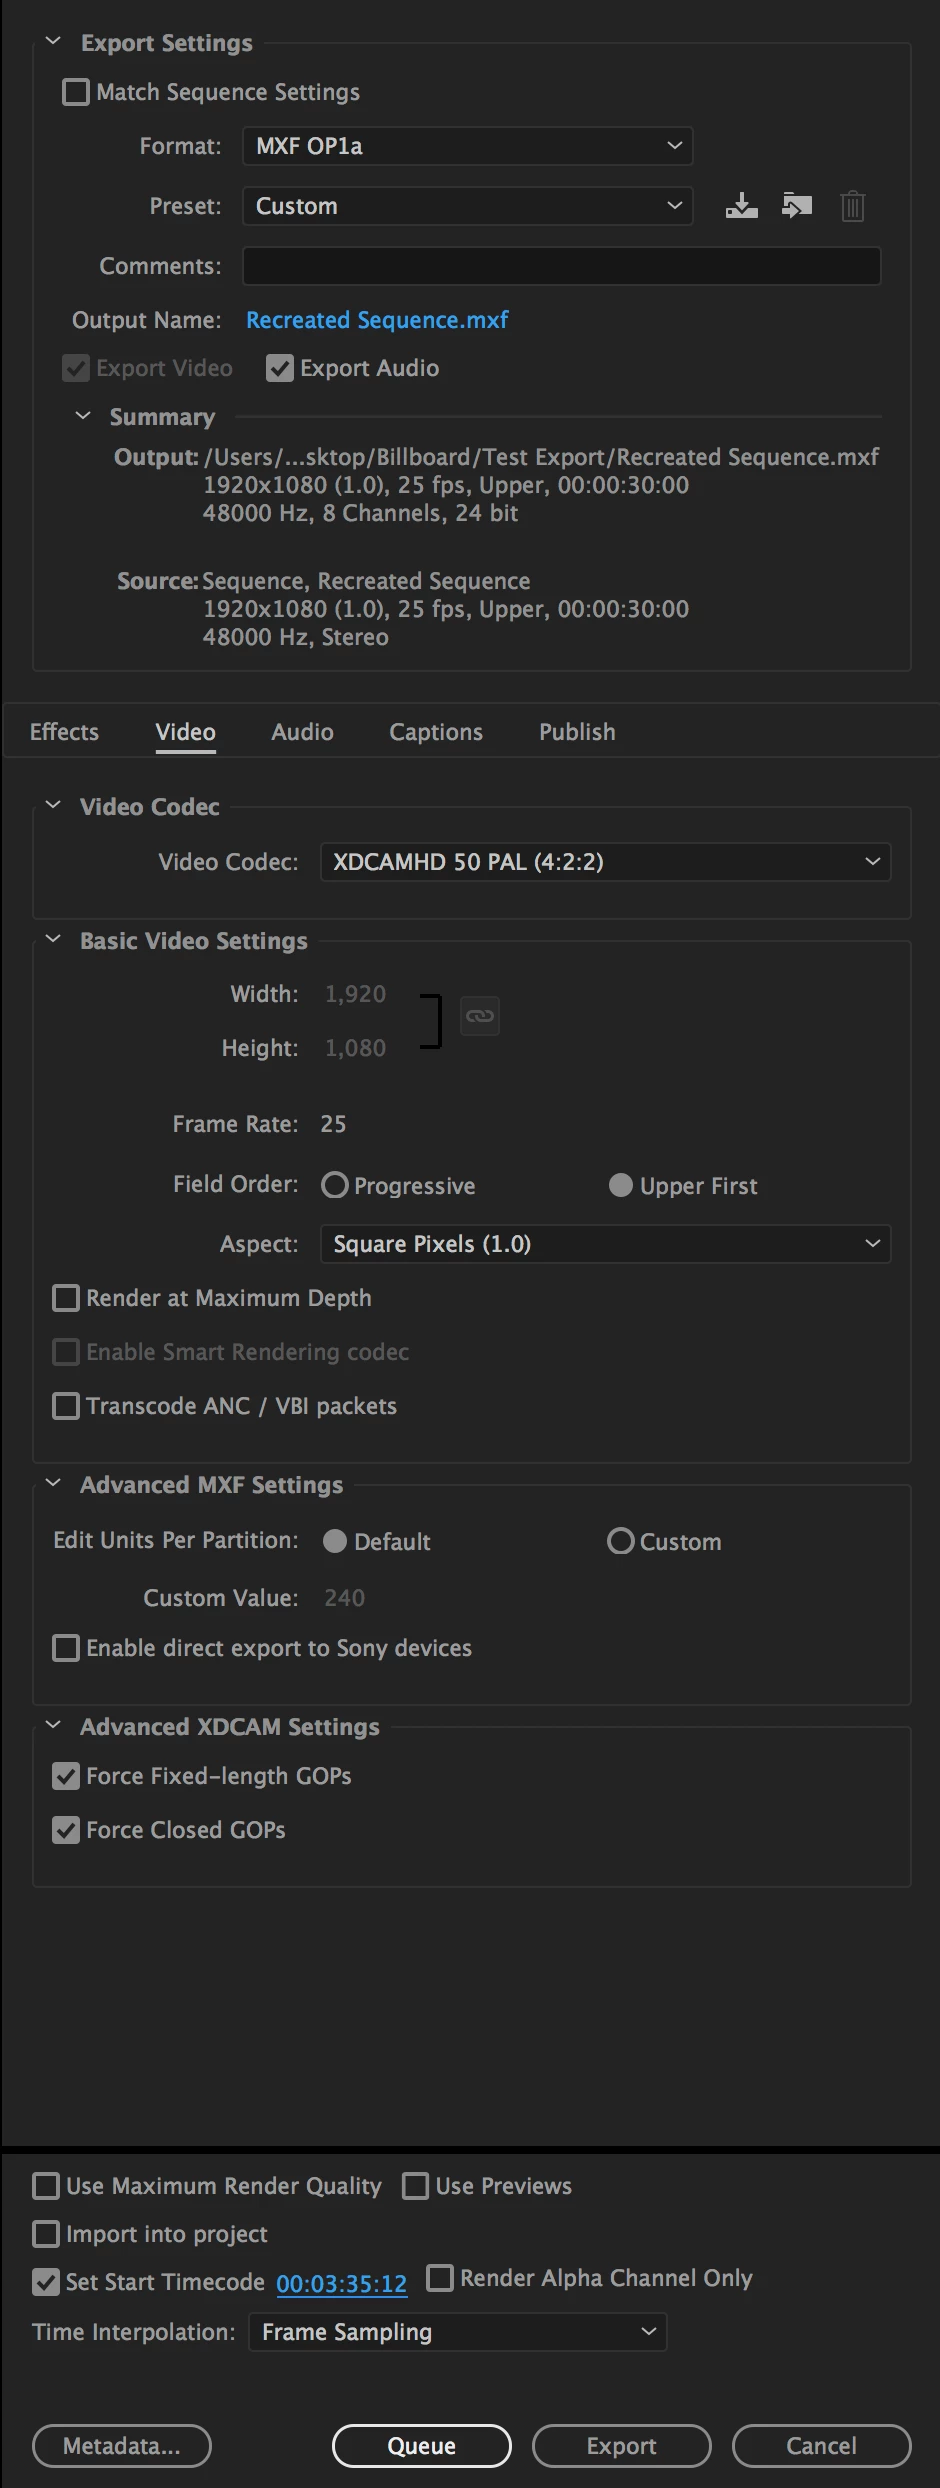Open the Recreated Sequence.mxf output name link
Viewport: 940px width, 2488px height.
coord(377,320)
